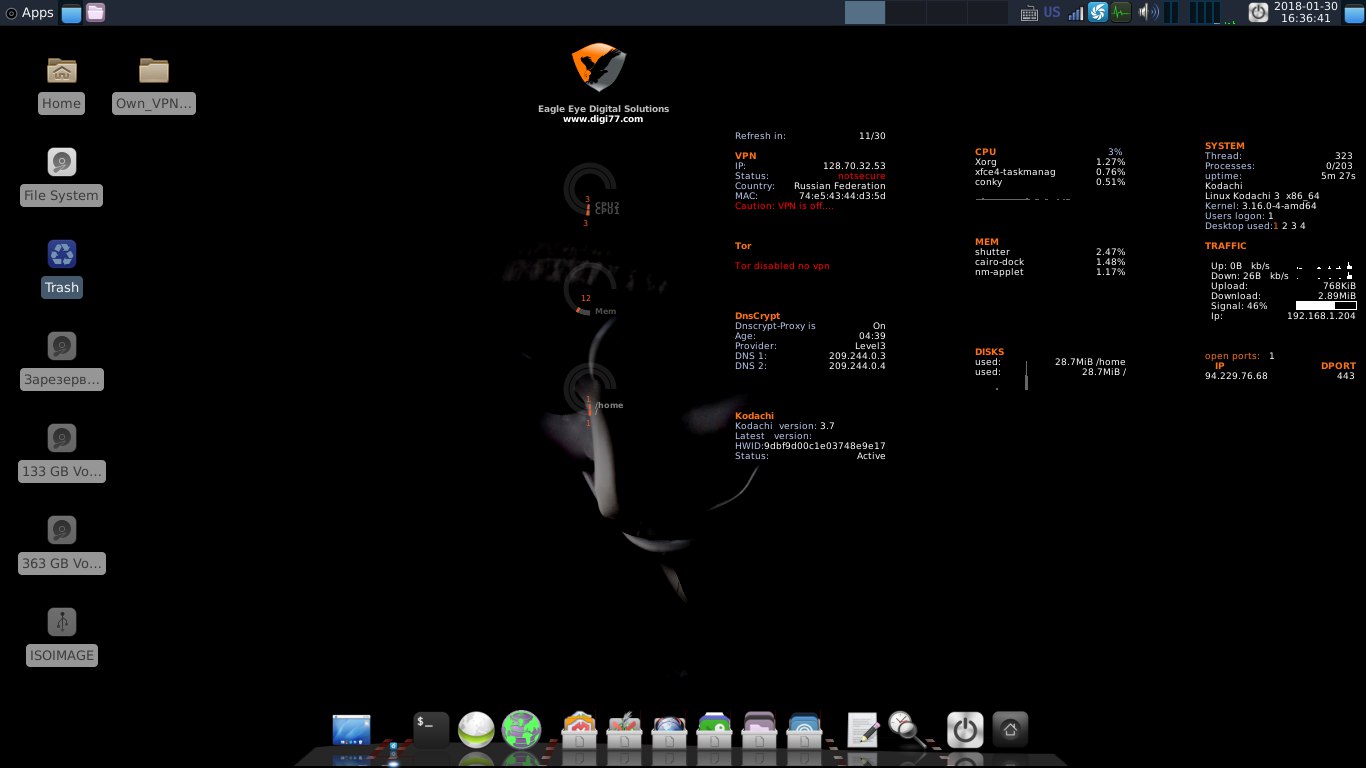The image size is (1366, 768).
Task: Switch to the first highlighted workspace
Action: 865,12
